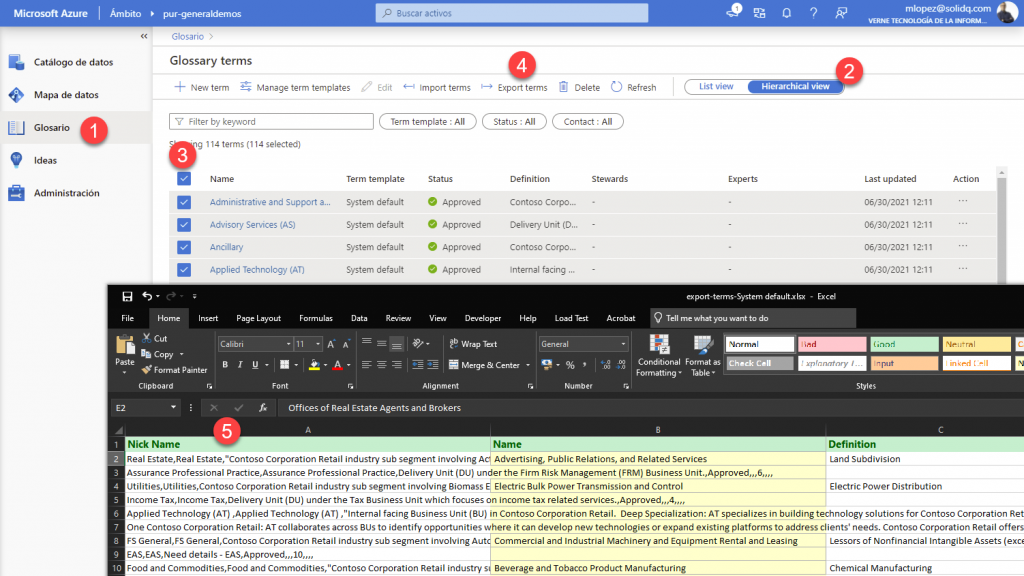Click the Format Painter icon in Excel
The height and width of the screenshot is (576, 1024).
(x=146, y=370)
